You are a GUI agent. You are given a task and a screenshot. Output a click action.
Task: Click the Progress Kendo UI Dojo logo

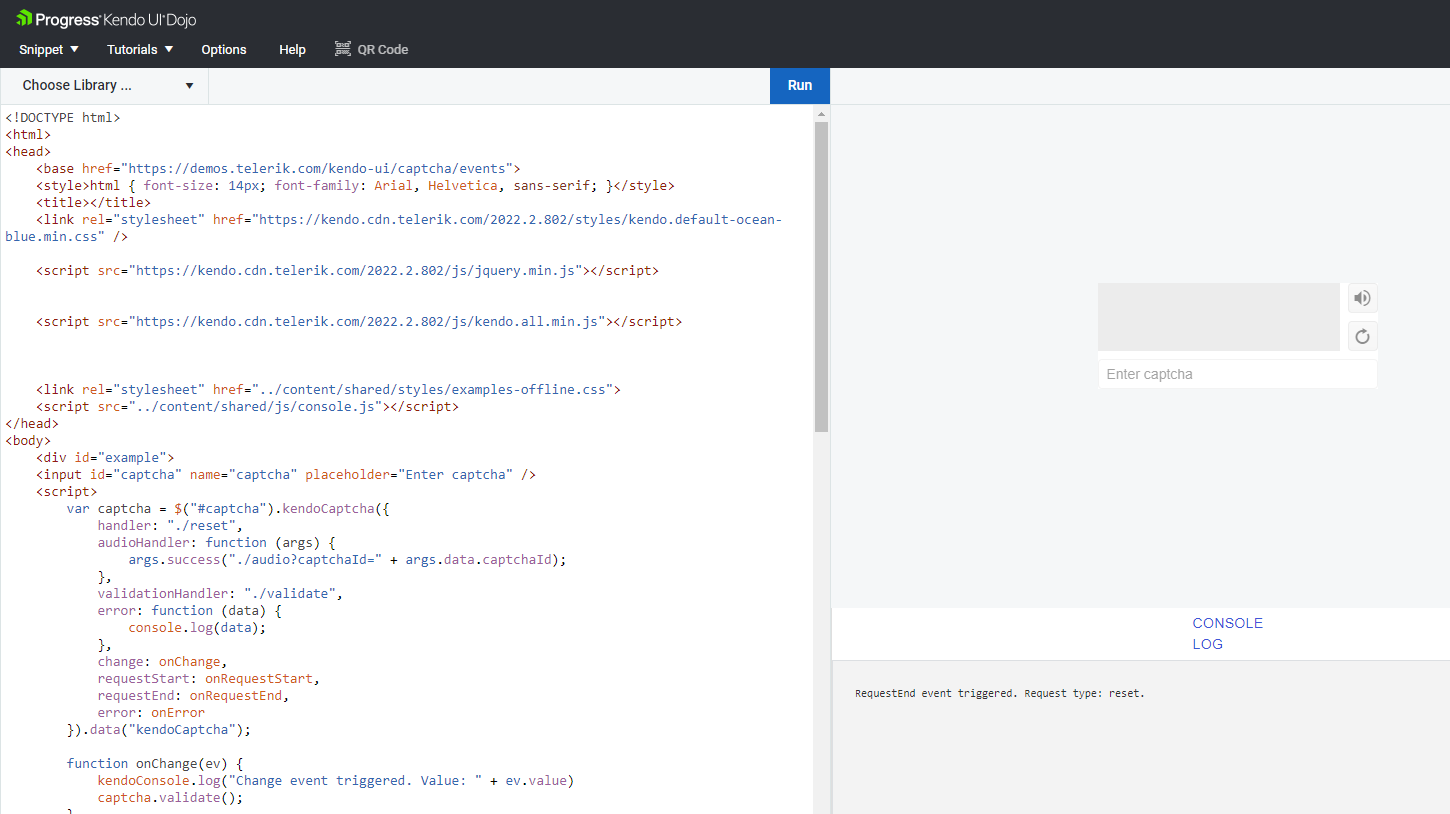[106, 18]
